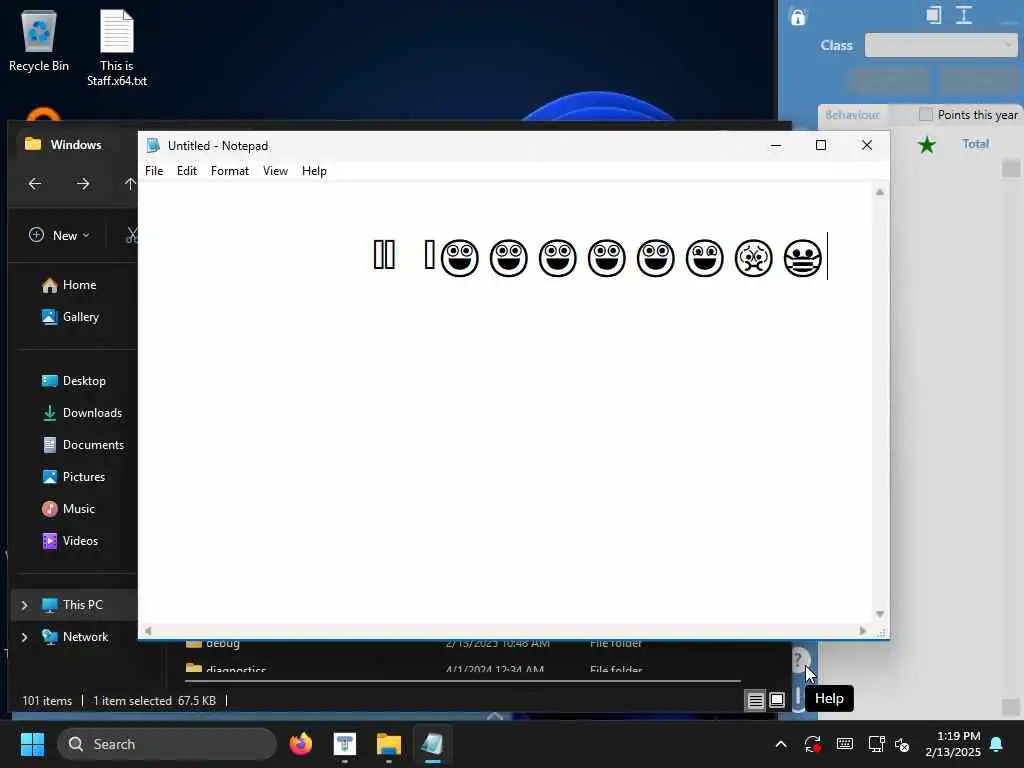Open File Explorer from the taskbar

pyautogui.click(x=389, y=744)
